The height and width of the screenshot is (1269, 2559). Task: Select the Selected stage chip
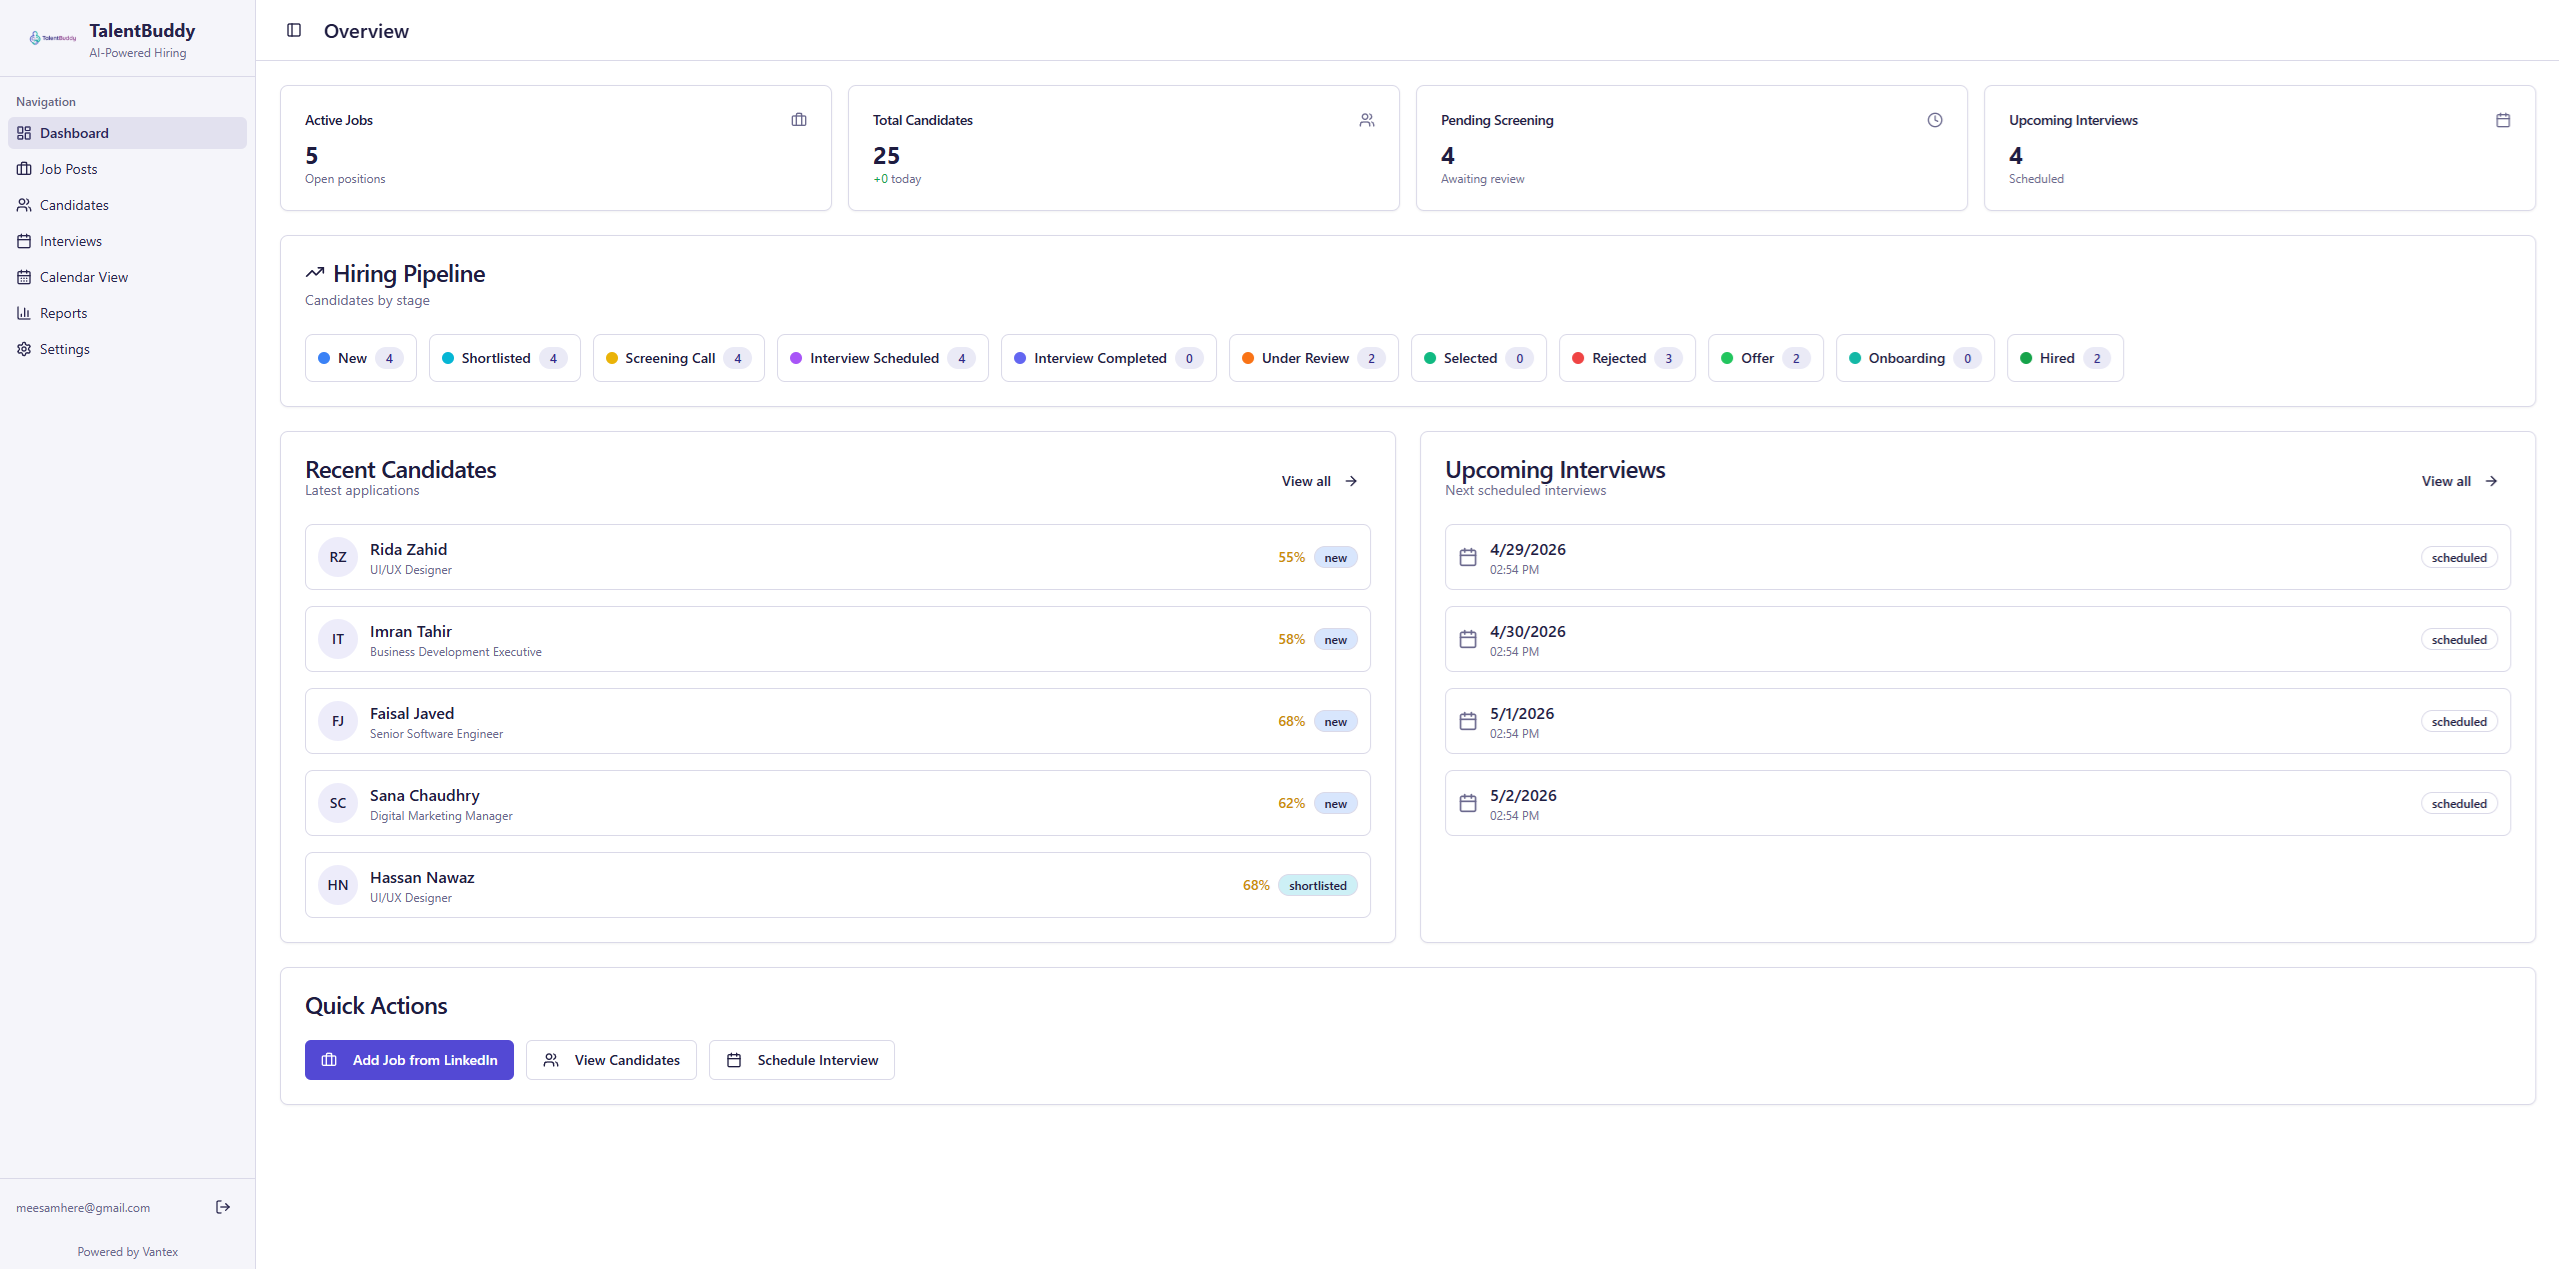[x=1479, y=358]
